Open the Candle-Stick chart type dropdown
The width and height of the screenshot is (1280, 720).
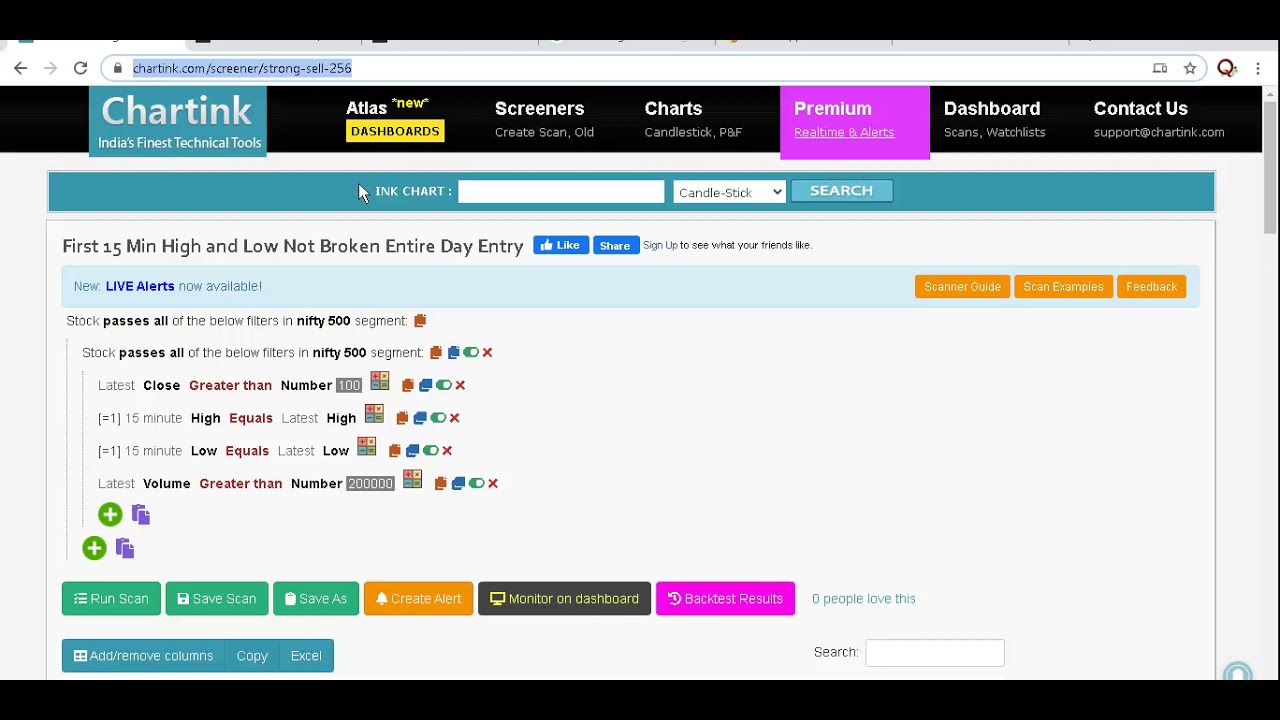[729, 192]
